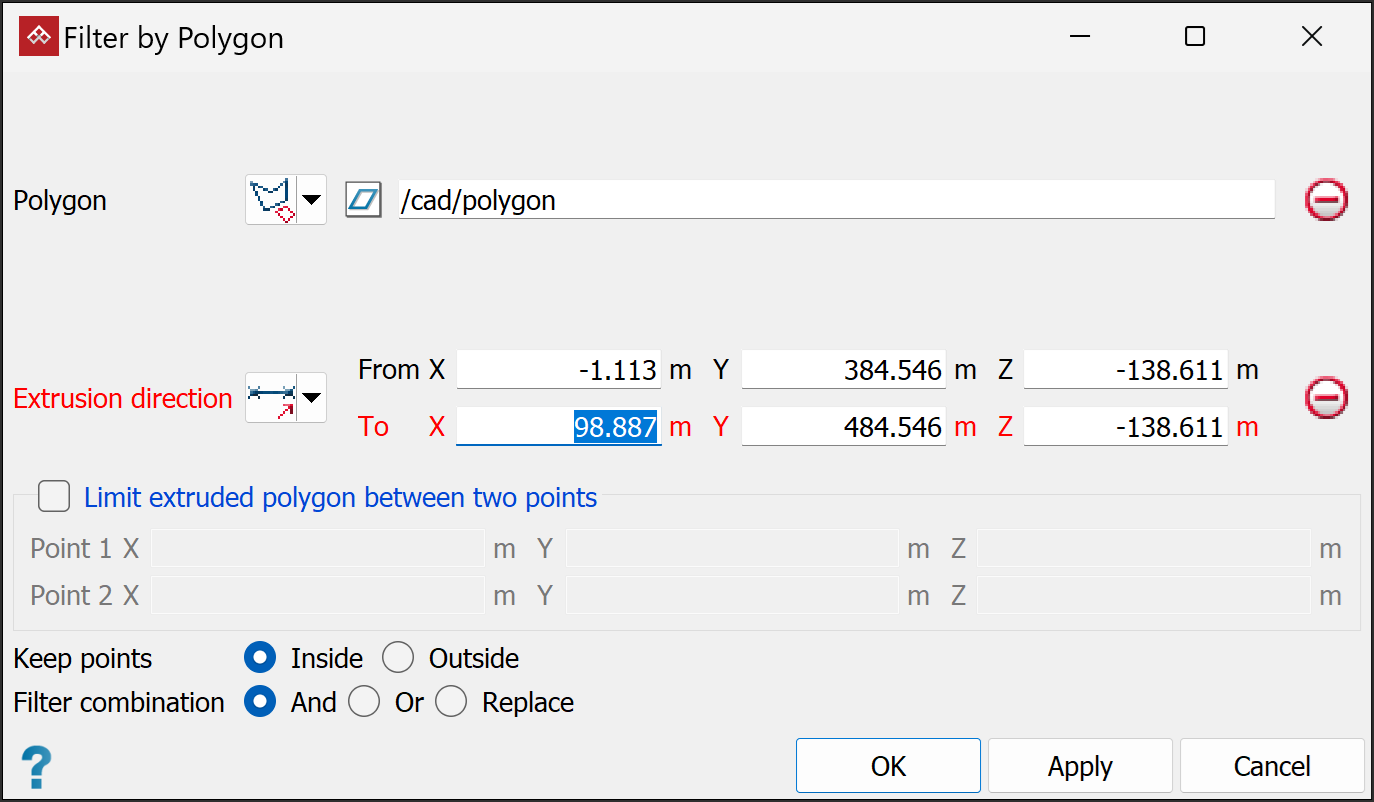
Task: Open the polygon picker dropdown arrow
Action: coord(312,200)
